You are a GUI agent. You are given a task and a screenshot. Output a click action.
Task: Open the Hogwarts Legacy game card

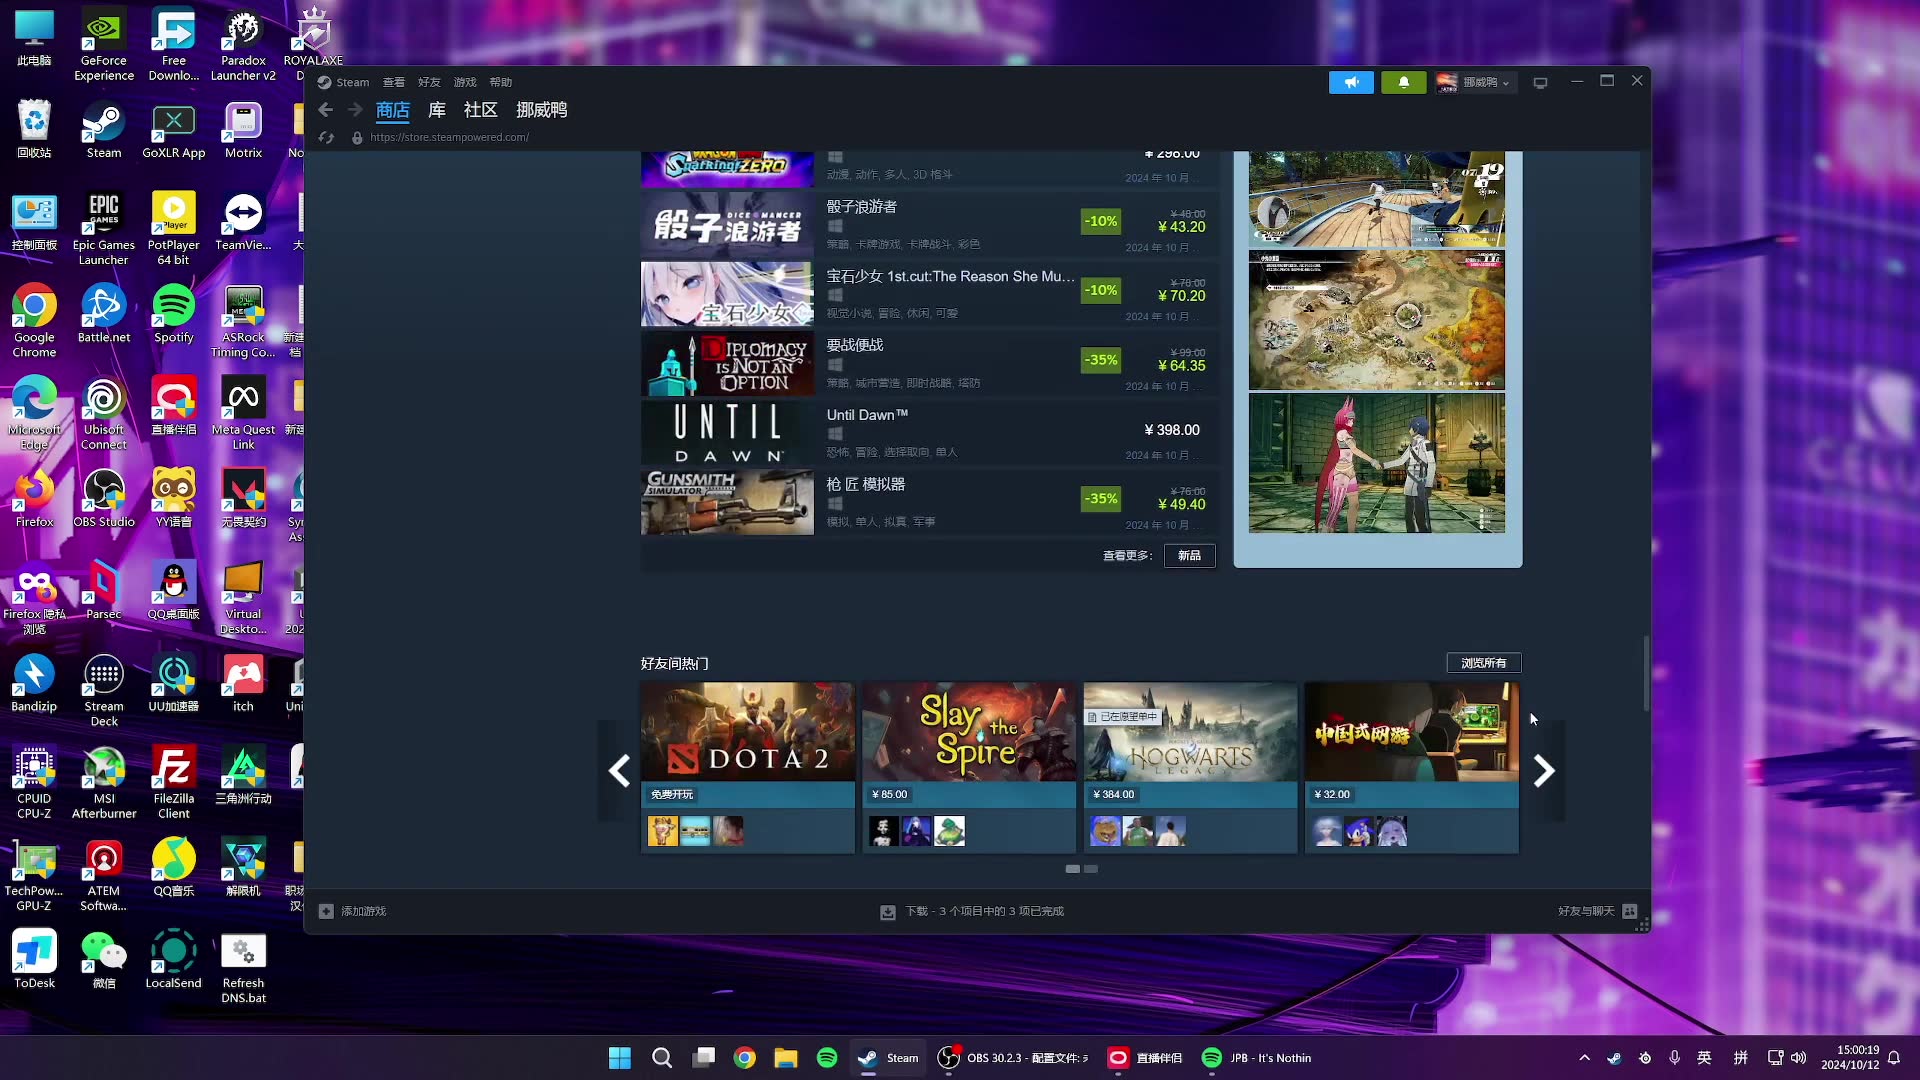[1190, 767]
